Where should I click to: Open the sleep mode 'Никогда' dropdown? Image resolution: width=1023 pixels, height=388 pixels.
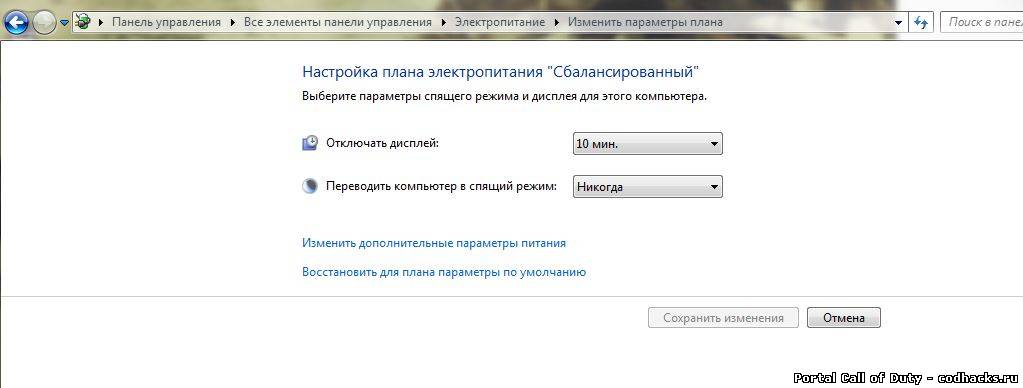click(648, 187)
